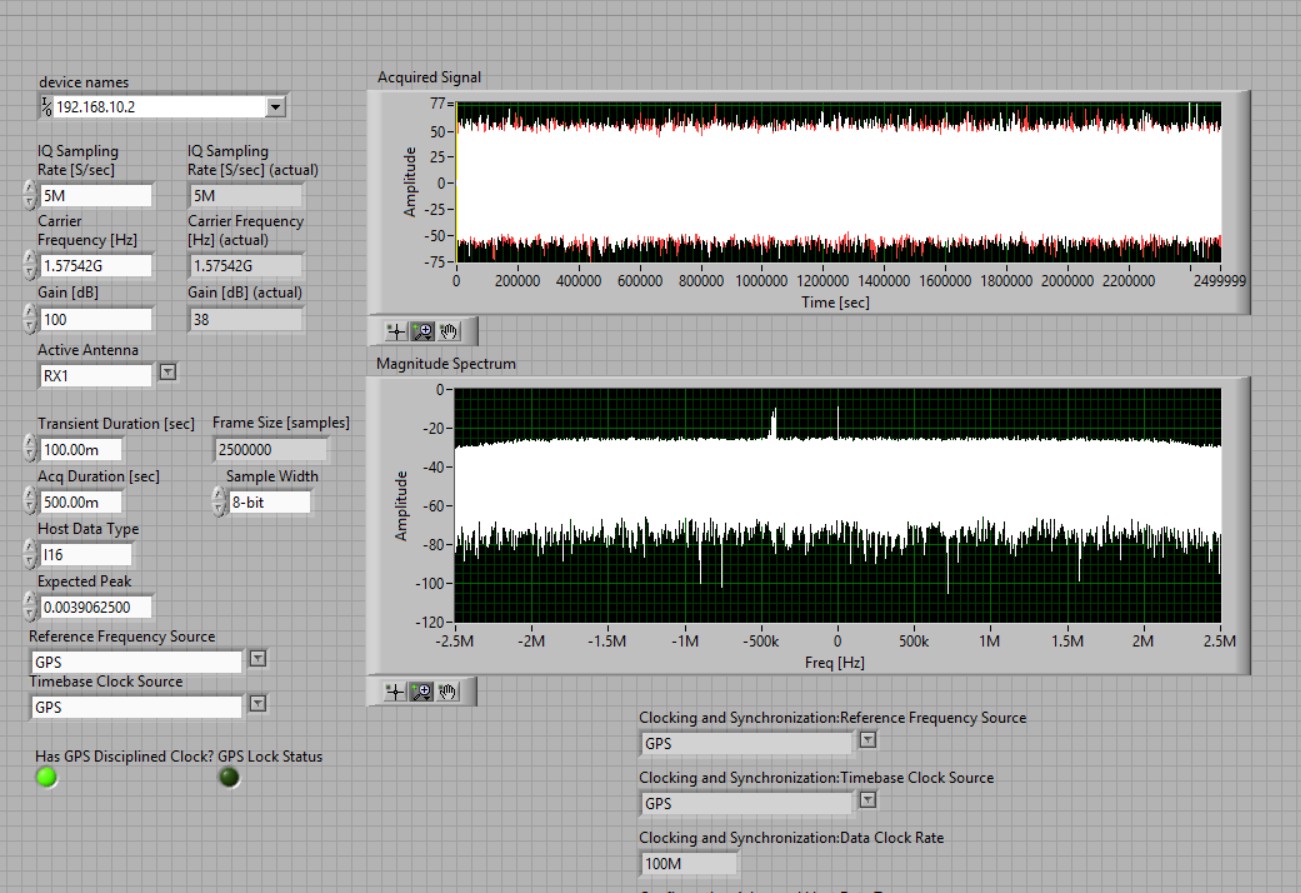Click the Acq Duration stepper arrows

(29, 500)
